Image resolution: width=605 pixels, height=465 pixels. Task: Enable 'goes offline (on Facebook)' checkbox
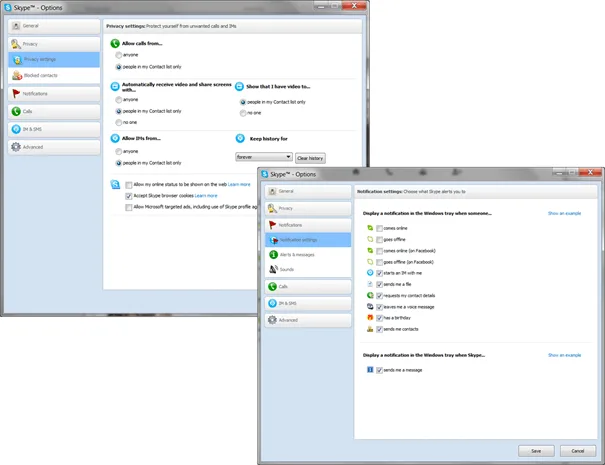[x=380, y=262]
